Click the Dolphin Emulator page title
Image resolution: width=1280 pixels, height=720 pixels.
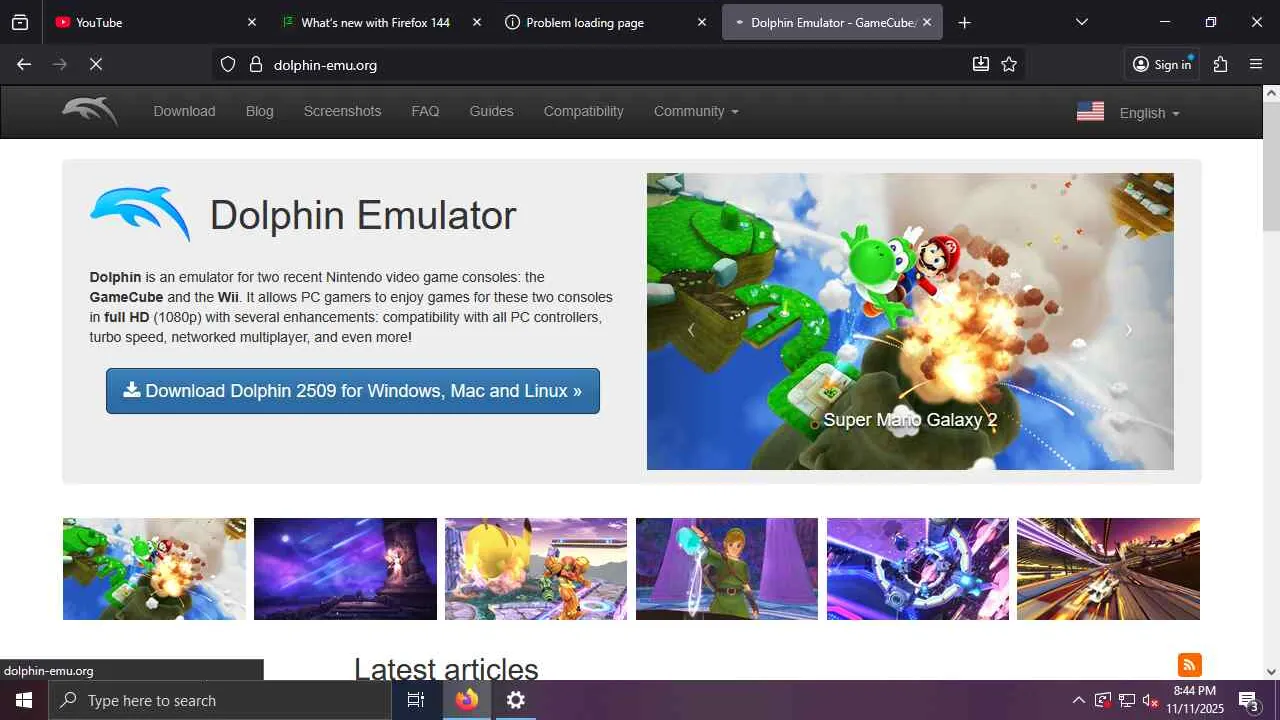pos(363,215)
